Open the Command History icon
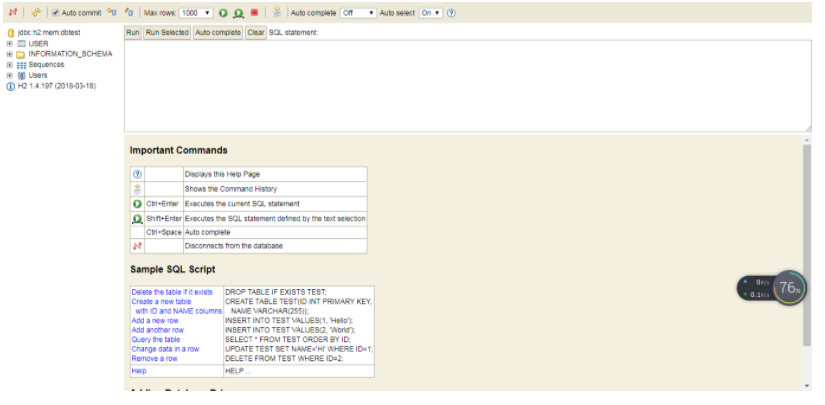The image size is (825, 405). click(277, 13)
